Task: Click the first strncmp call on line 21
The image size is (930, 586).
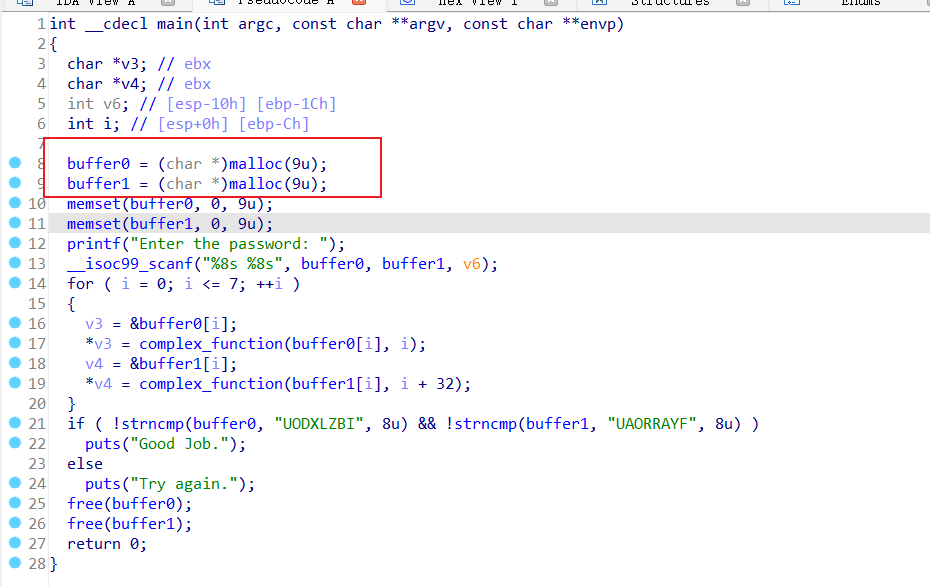Action: pos(152,424)
